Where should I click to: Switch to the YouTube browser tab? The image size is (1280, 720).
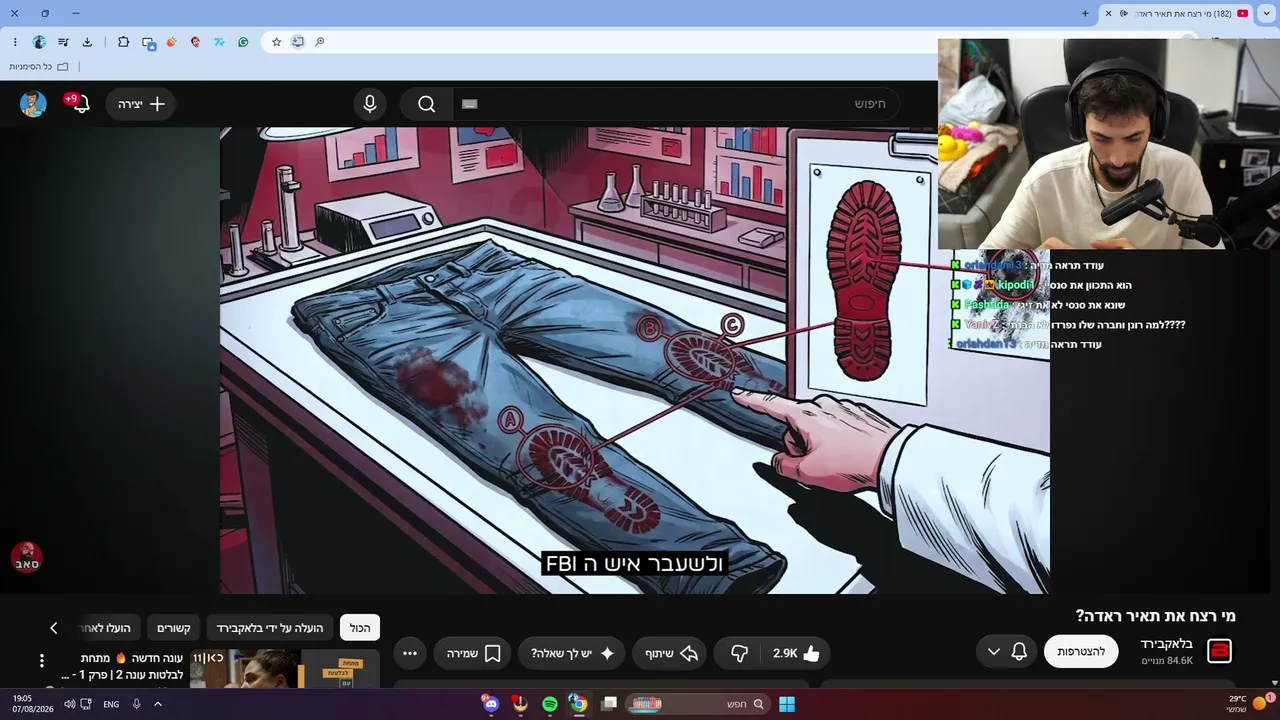tap(1177, 13)
